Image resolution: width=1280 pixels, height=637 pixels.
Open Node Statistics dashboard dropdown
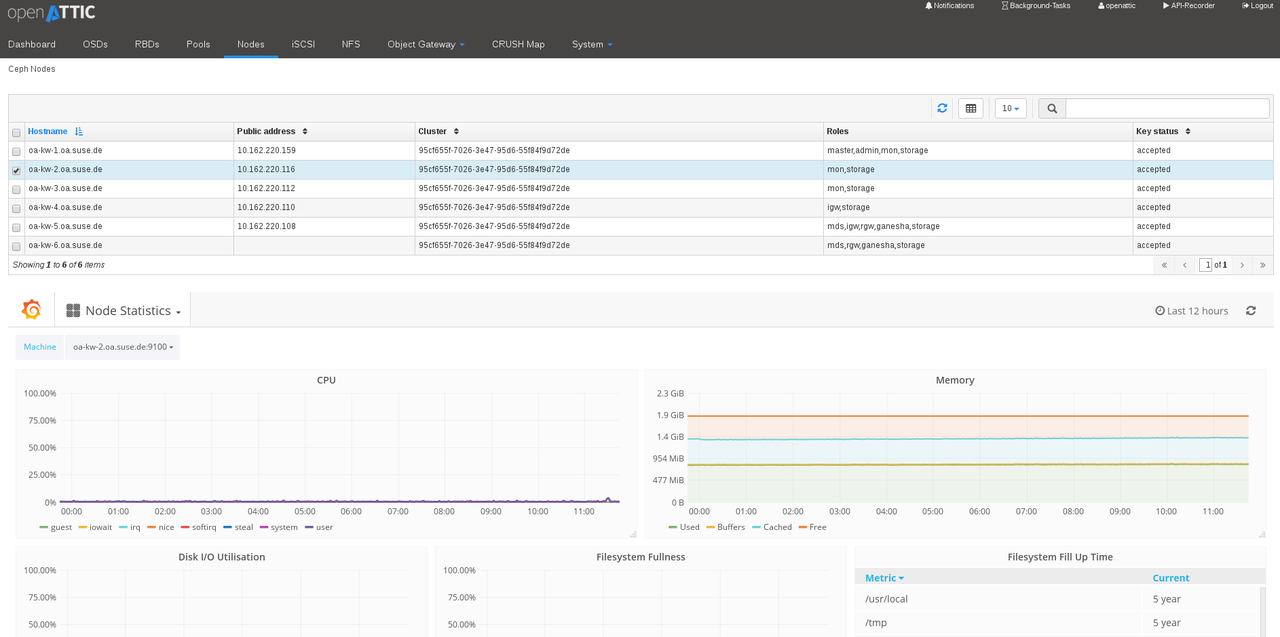[123, 311]
